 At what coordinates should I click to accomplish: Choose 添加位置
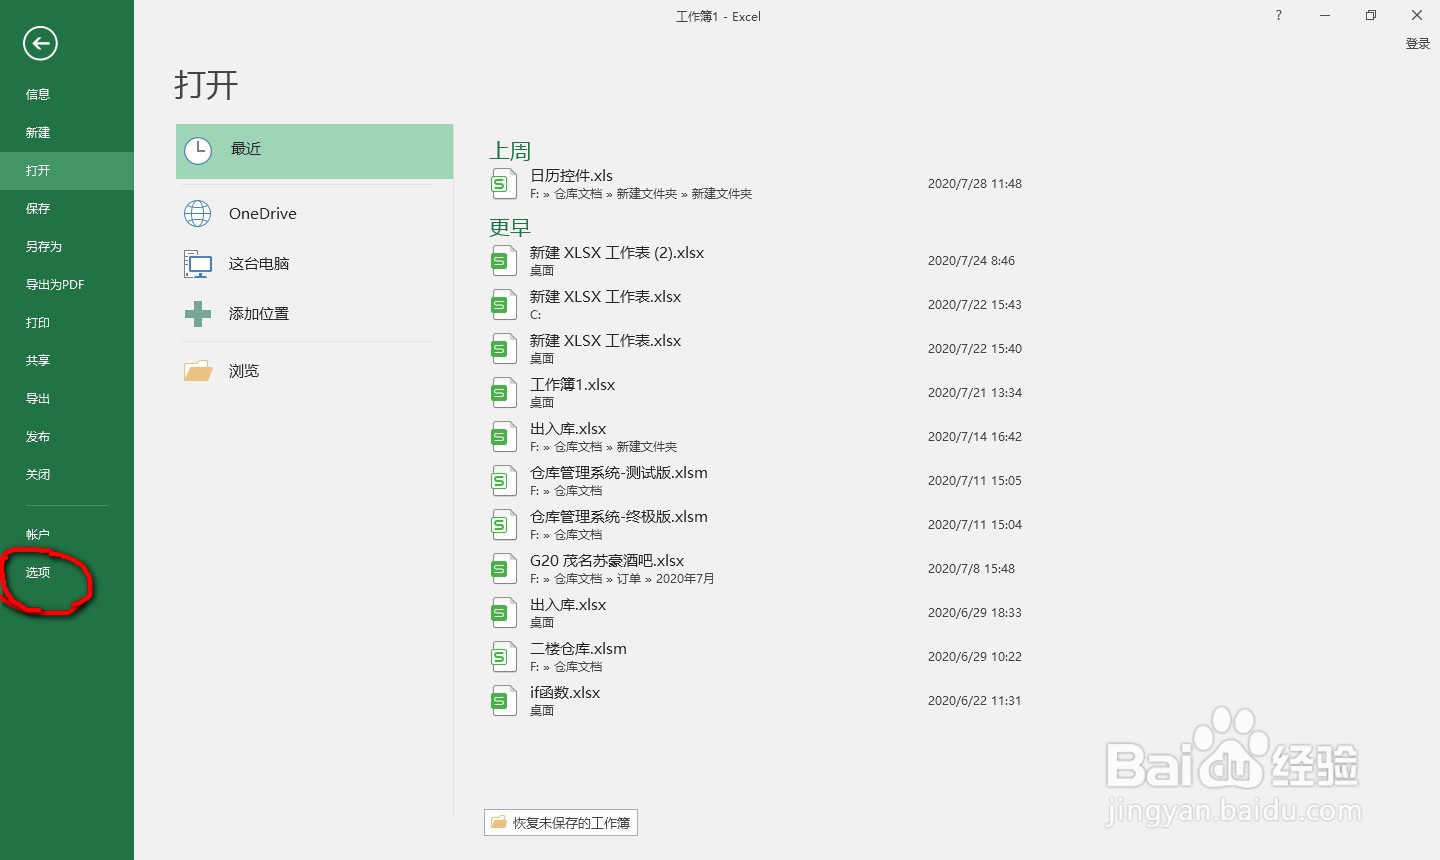(x=314, y=314)
